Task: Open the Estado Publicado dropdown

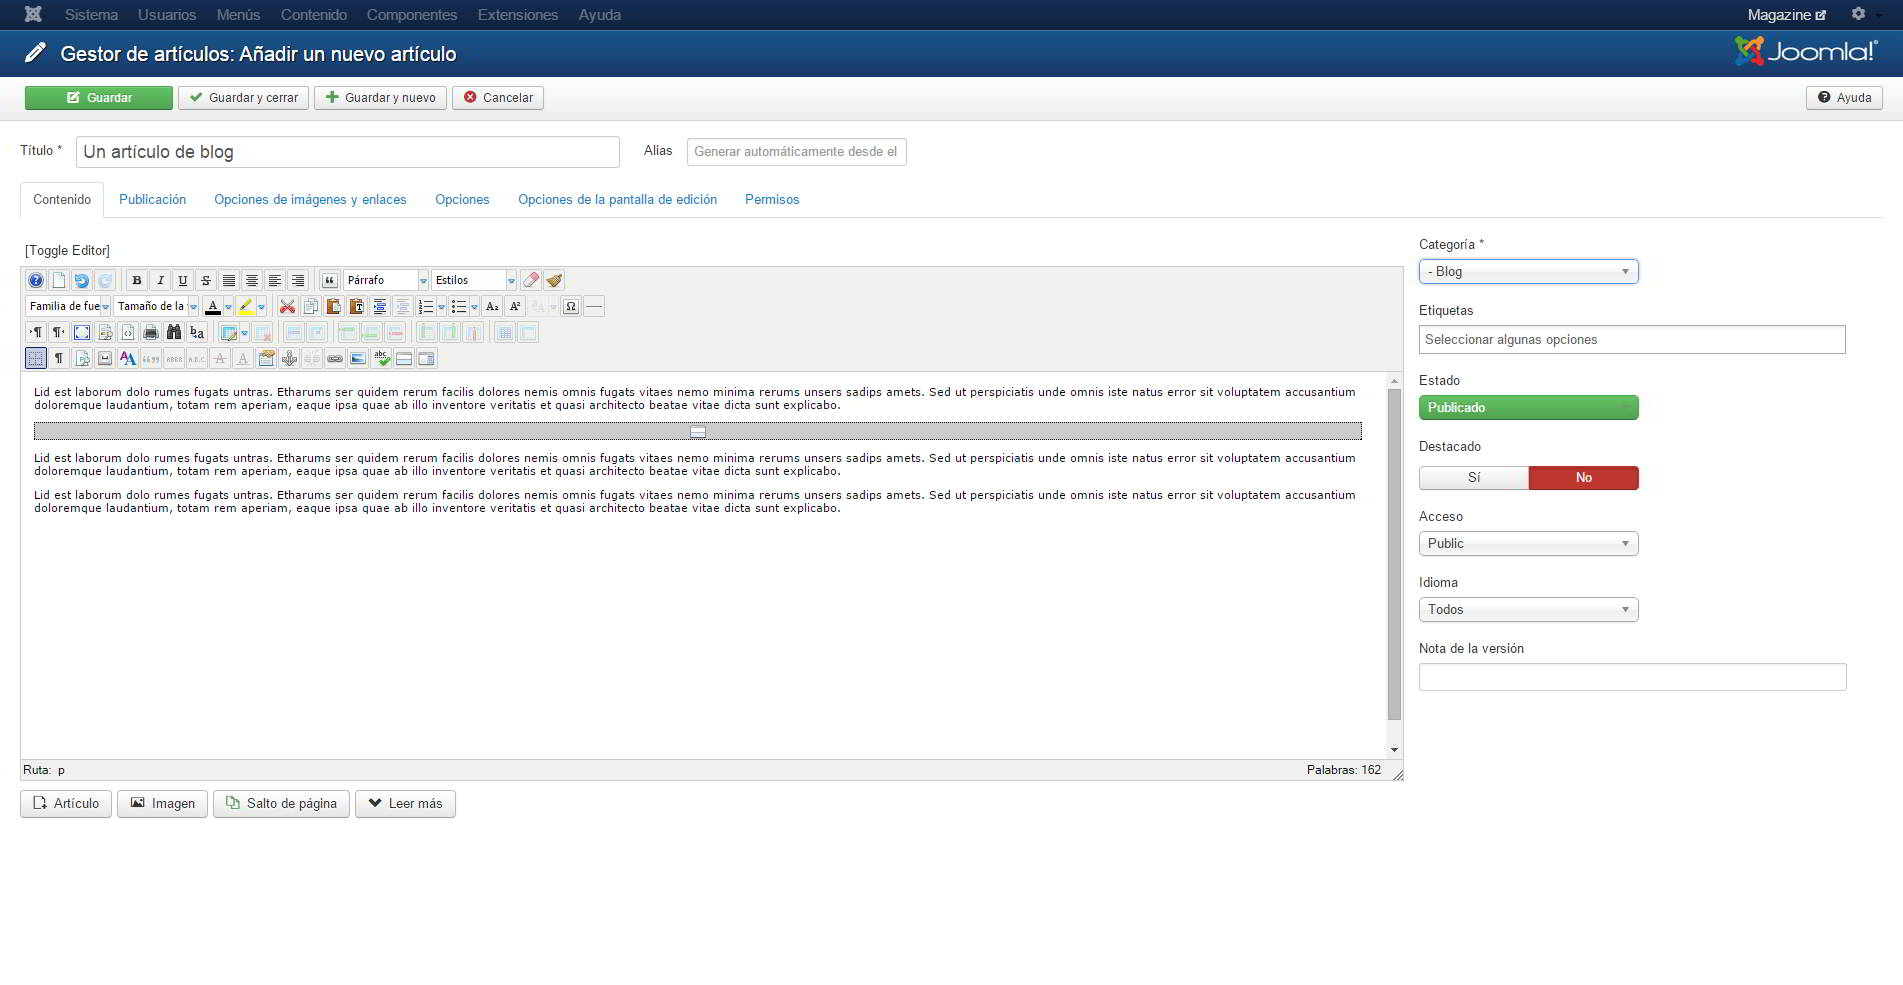Action: pos(1528,408)
